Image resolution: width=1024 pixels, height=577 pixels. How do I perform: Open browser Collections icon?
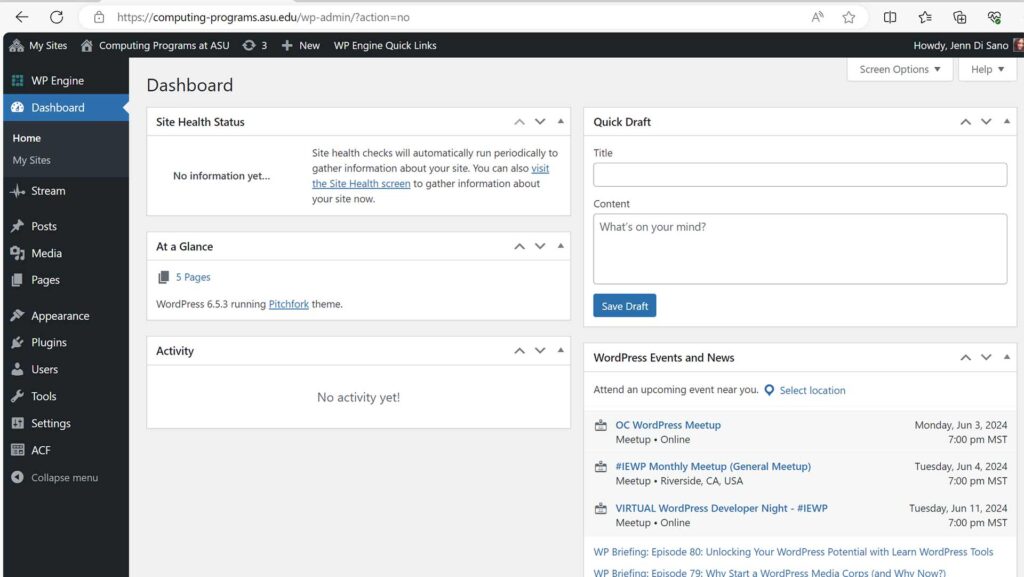tap(959, 18)
